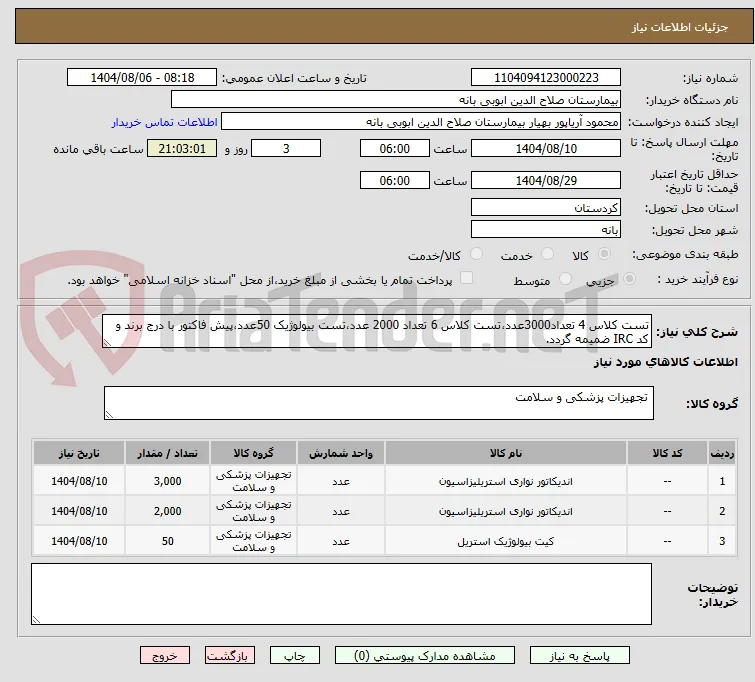Click the جزئیات اطلاعات نیاز page header
The width and height of the screenshot is (755, 682).
tap(679, 27)
